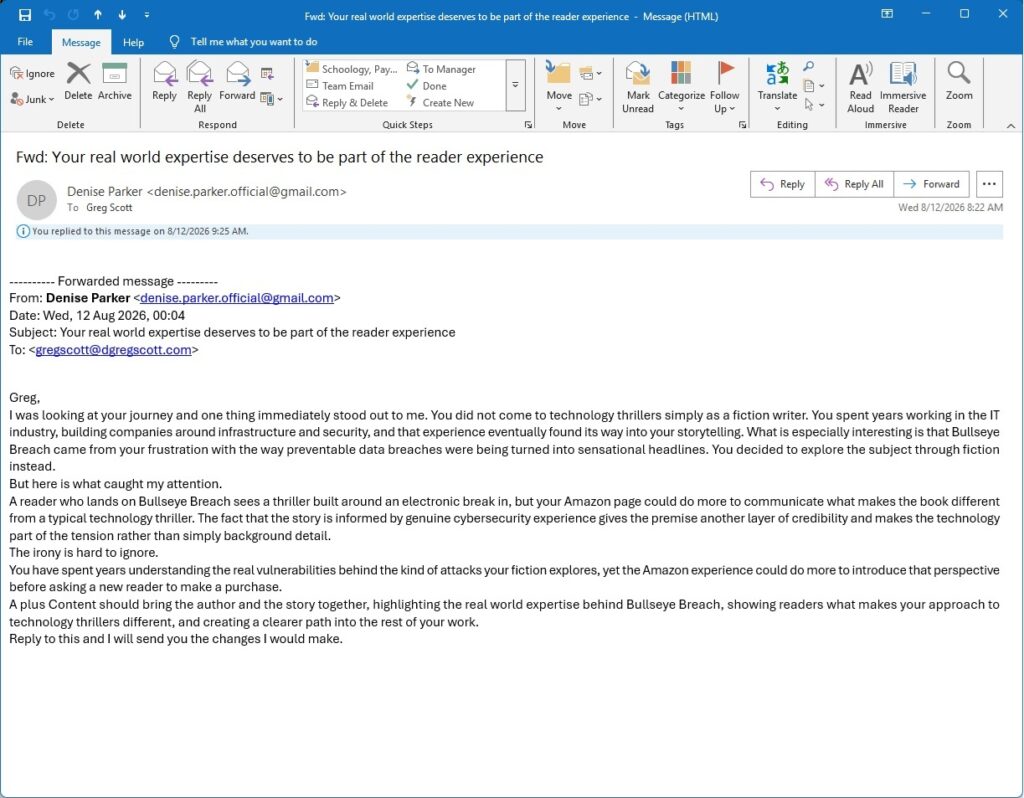Click the Save icon in title bar
The width and height of the screenshot is (1024, 798).
(25, 14)
